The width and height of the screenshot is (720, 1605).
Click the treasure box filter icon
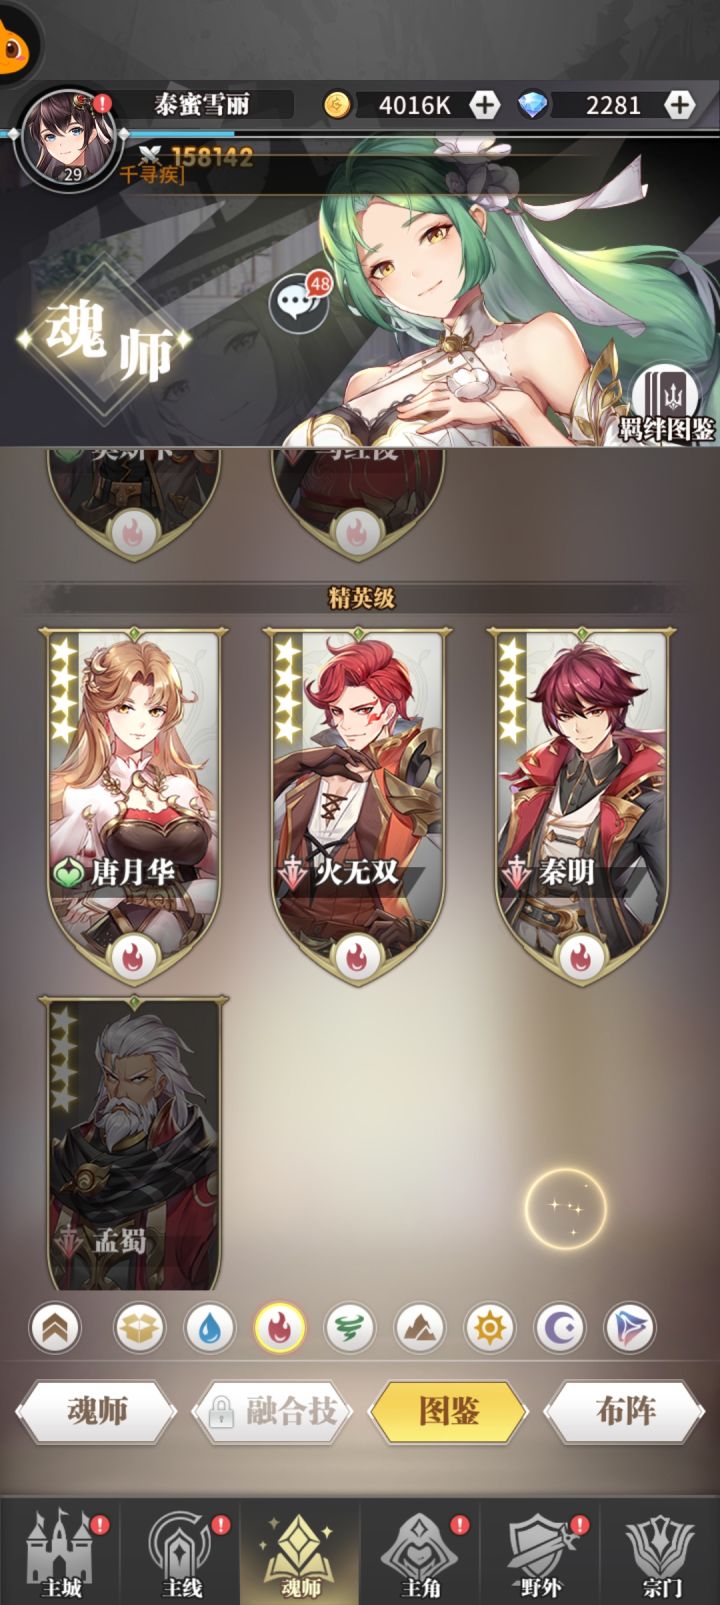coord(139,1328)
